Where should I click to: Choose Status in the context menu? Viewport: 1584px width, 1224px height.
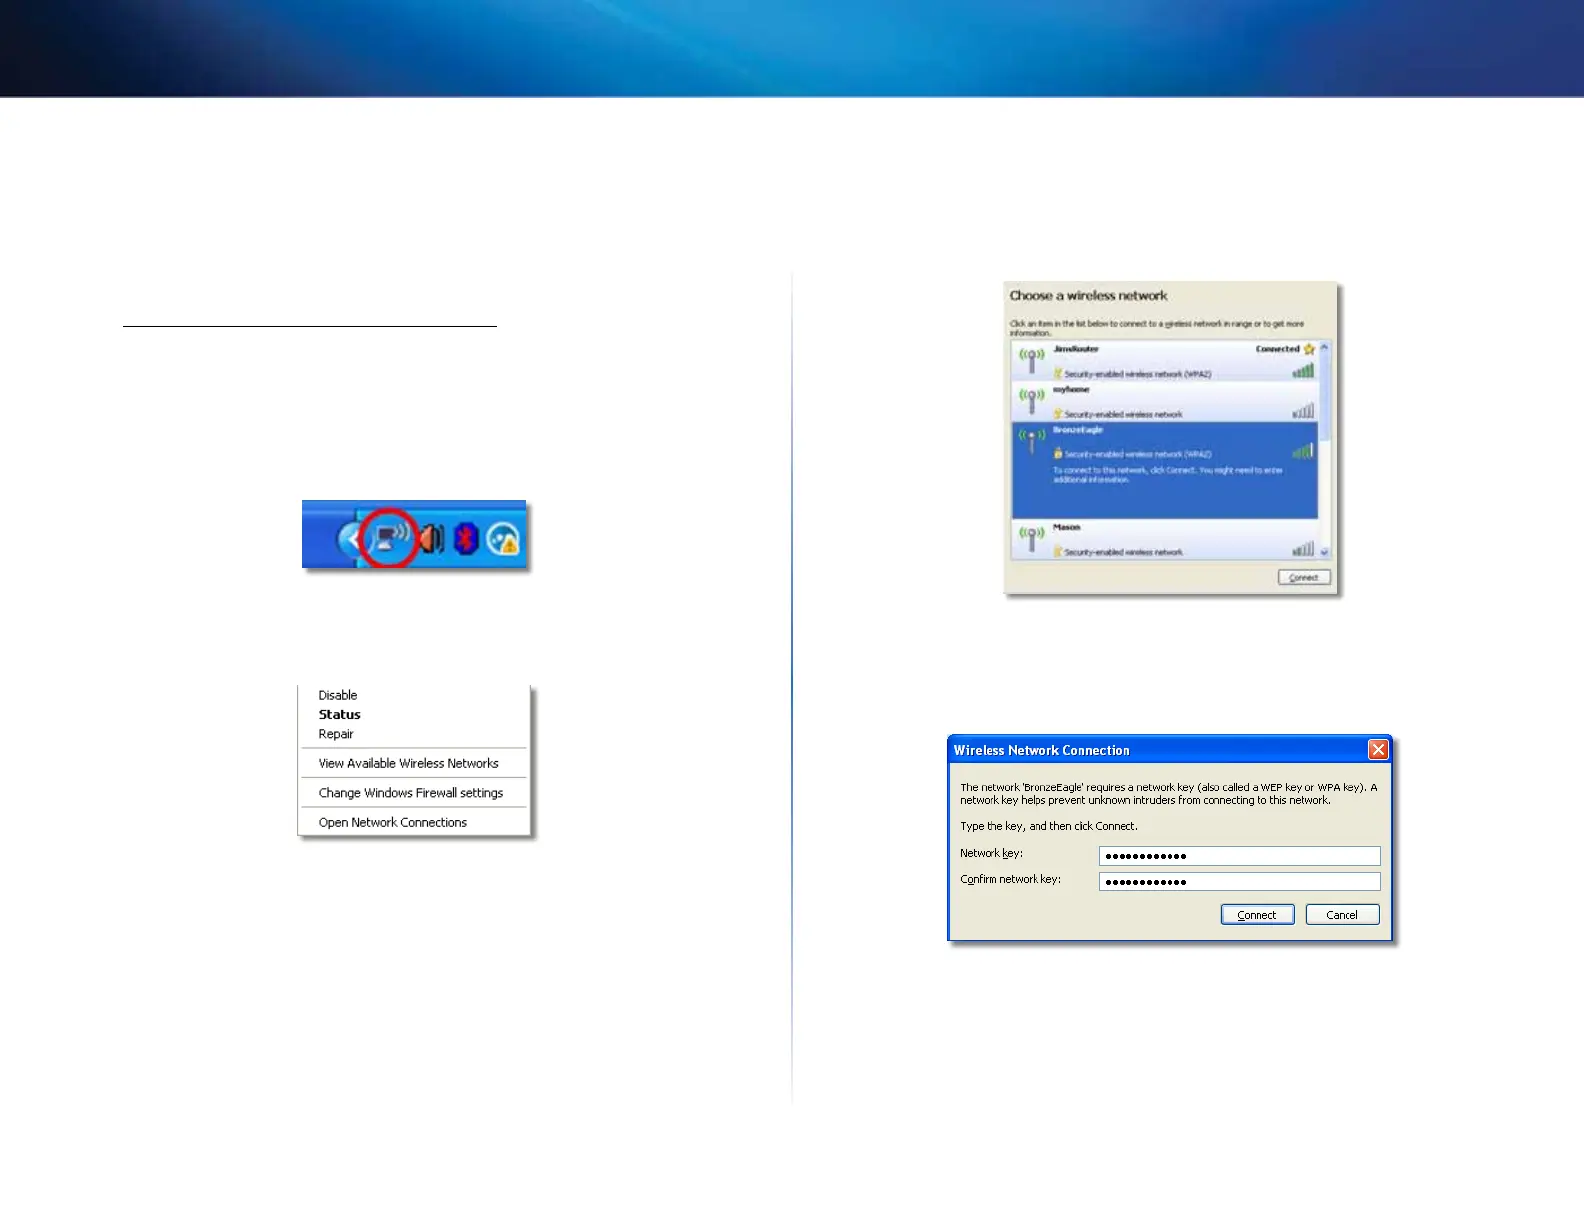339,714
